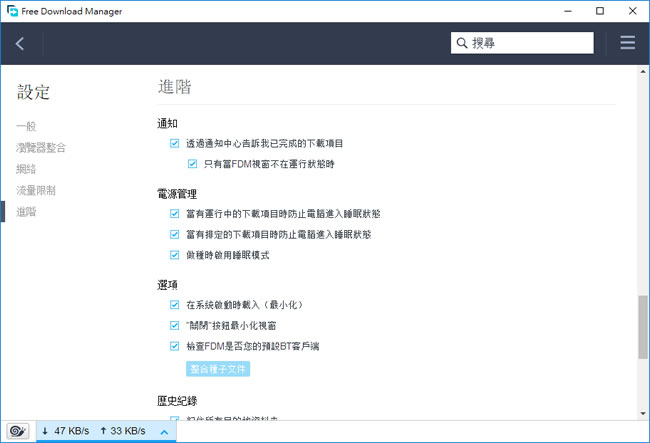Click the Free Download Manager logo icon
This screenshot has width=650, height=443.
(12, 11)
